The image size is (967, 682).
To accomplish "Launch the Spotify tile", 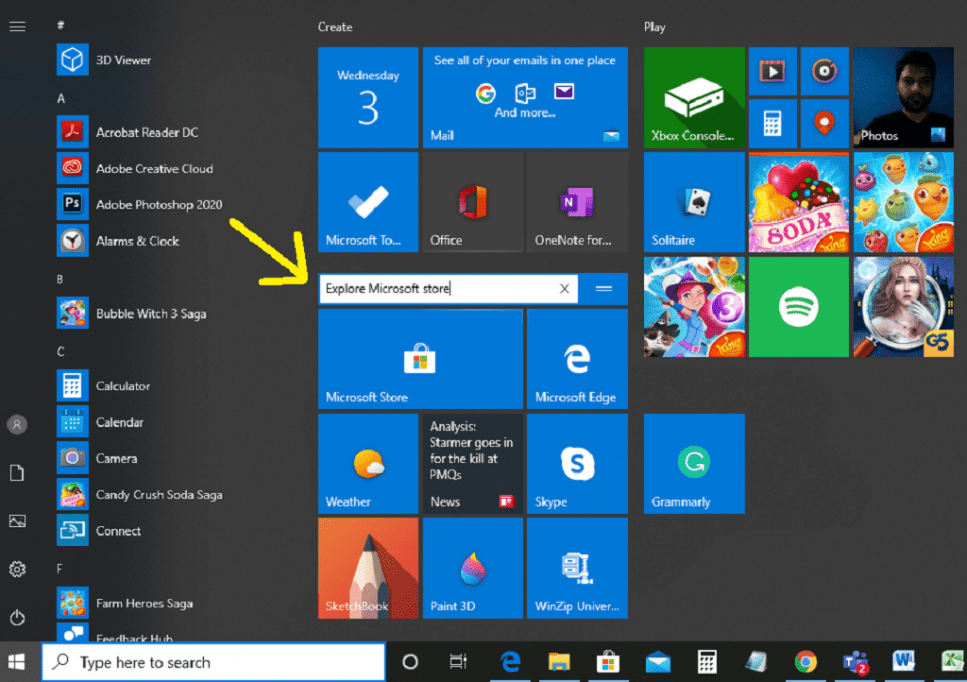I will coord(799,307).
